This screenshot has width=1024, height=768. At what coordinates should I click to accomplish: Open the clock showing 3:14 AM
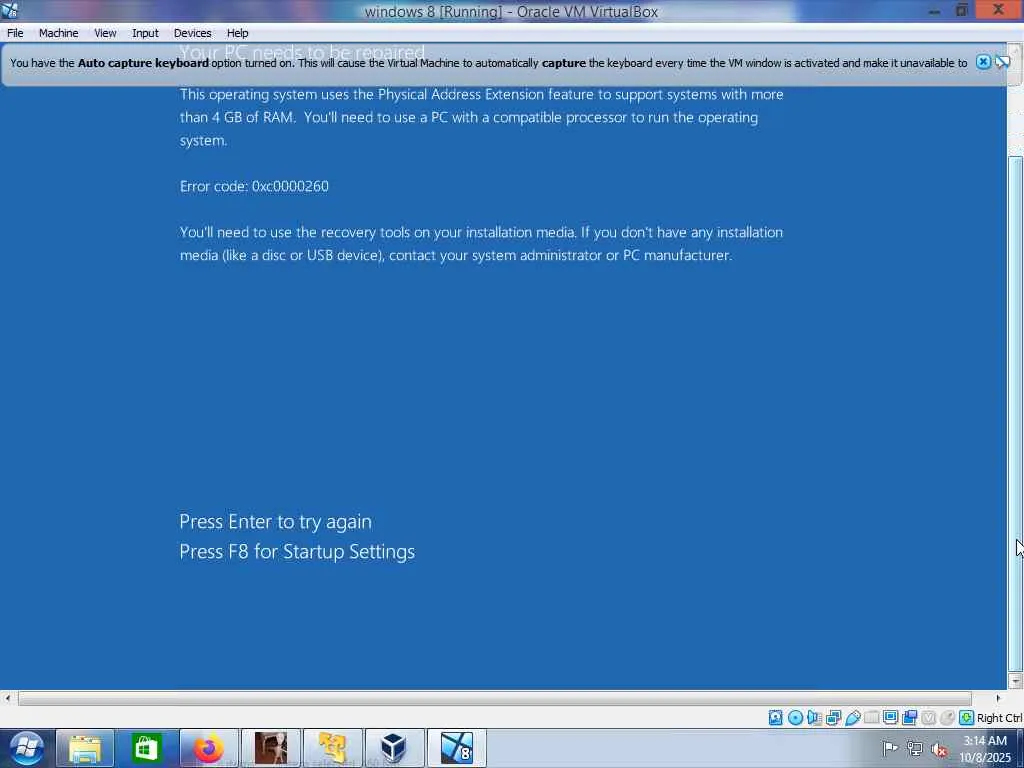click(985, 748)
